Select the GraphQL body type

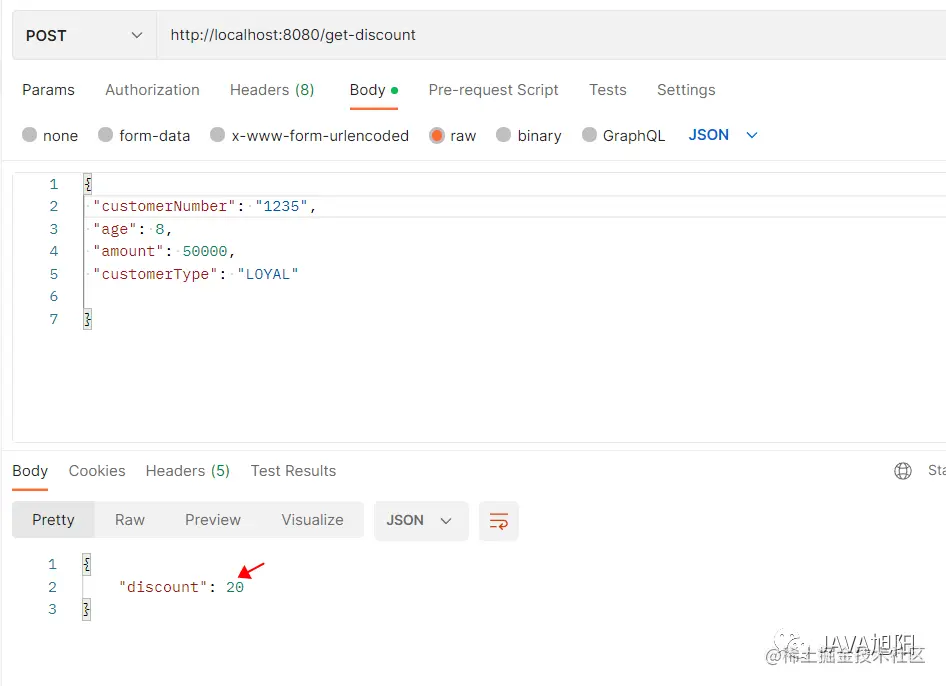click(x=623, y=135)
